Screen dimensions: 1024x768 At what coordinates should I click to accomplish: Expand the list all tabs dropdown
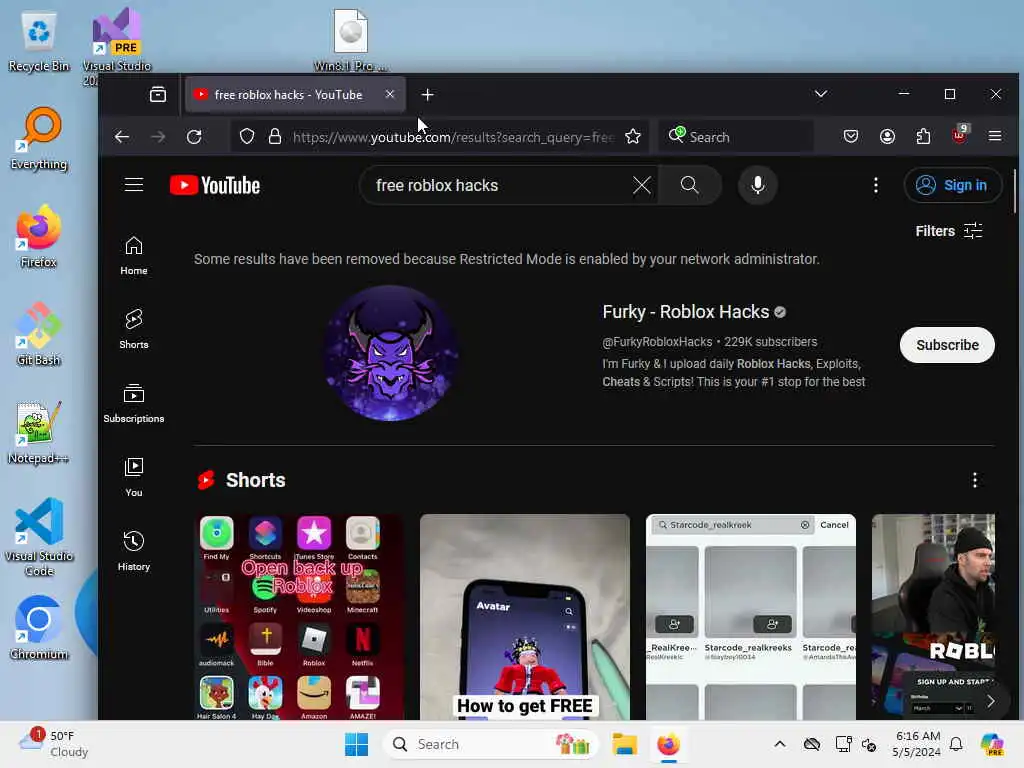click(x=821, y=94)
